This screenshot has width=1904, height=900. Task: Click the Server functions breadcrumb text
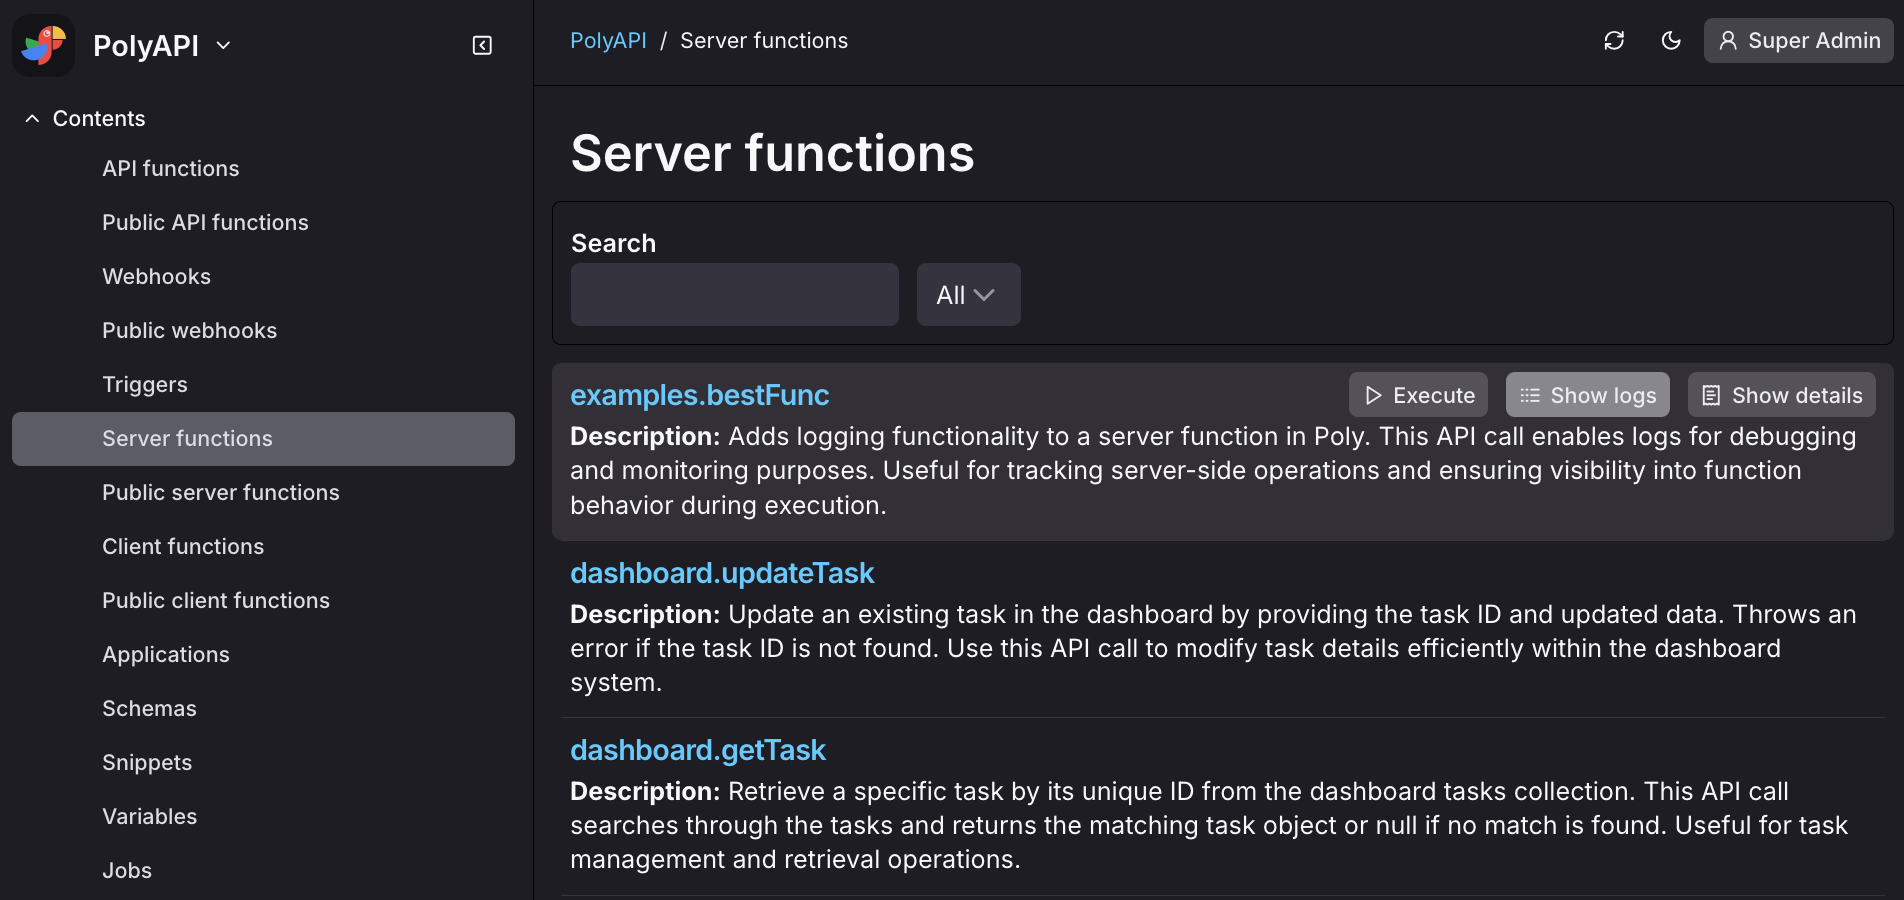(764, 41)
